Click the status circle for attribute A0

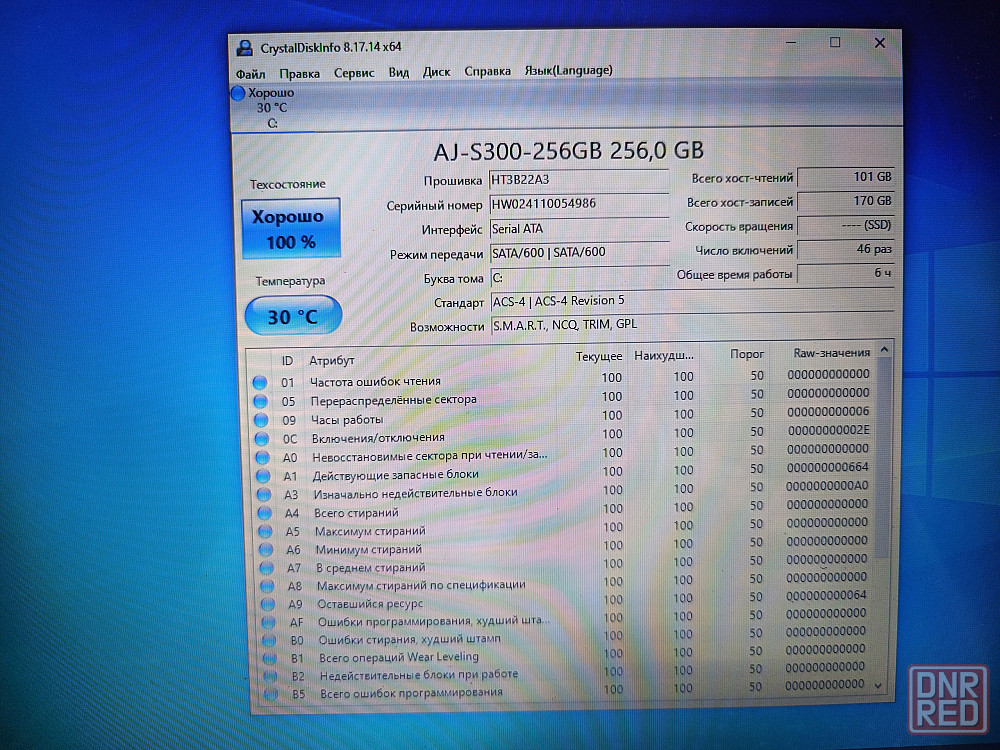coord(262,457)
